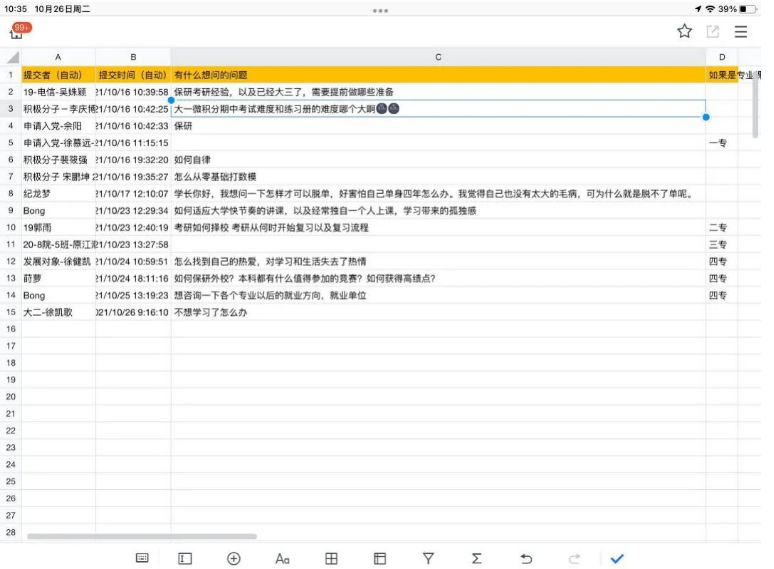Image resolution: width=774 pixels, height=569 pixels.
Task: Select column A header
Action: tap(58, 57)
